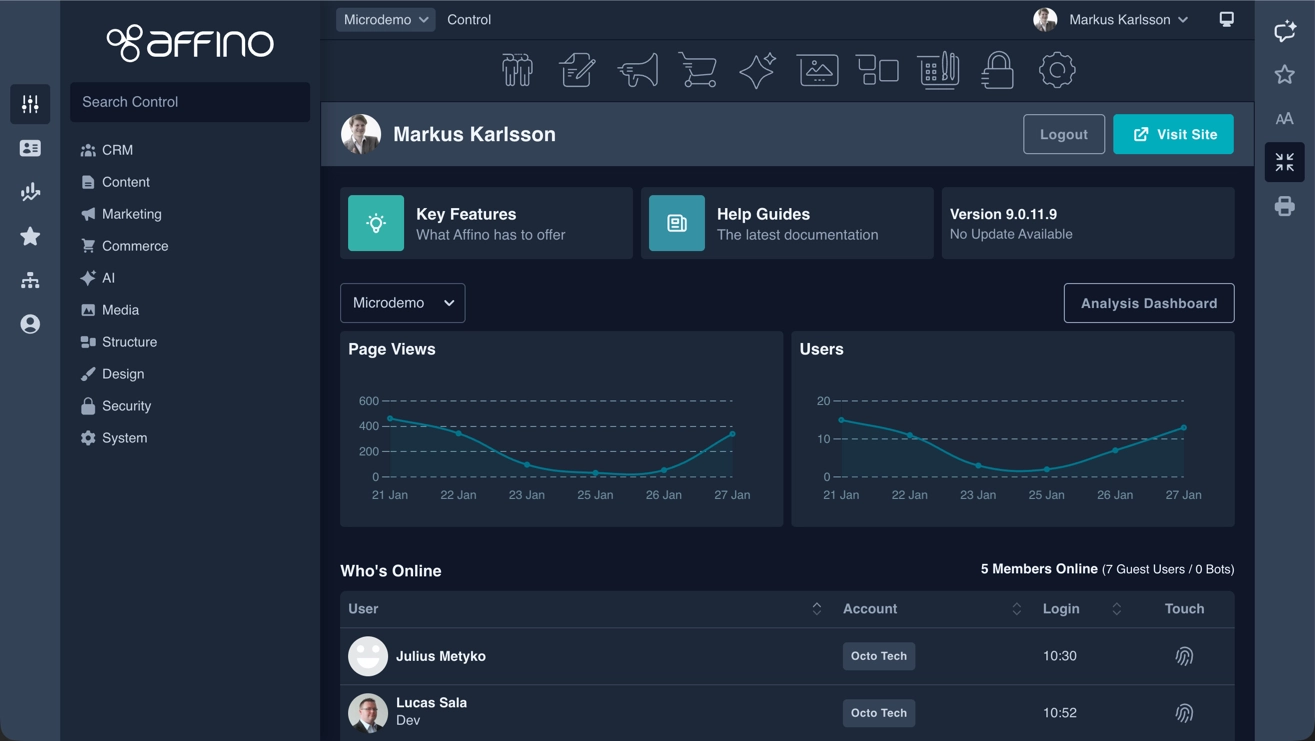This screenshot has width=1315, height=741.
Task: Open the Microdemo selector above Page Views
Action: pos(402,303)
